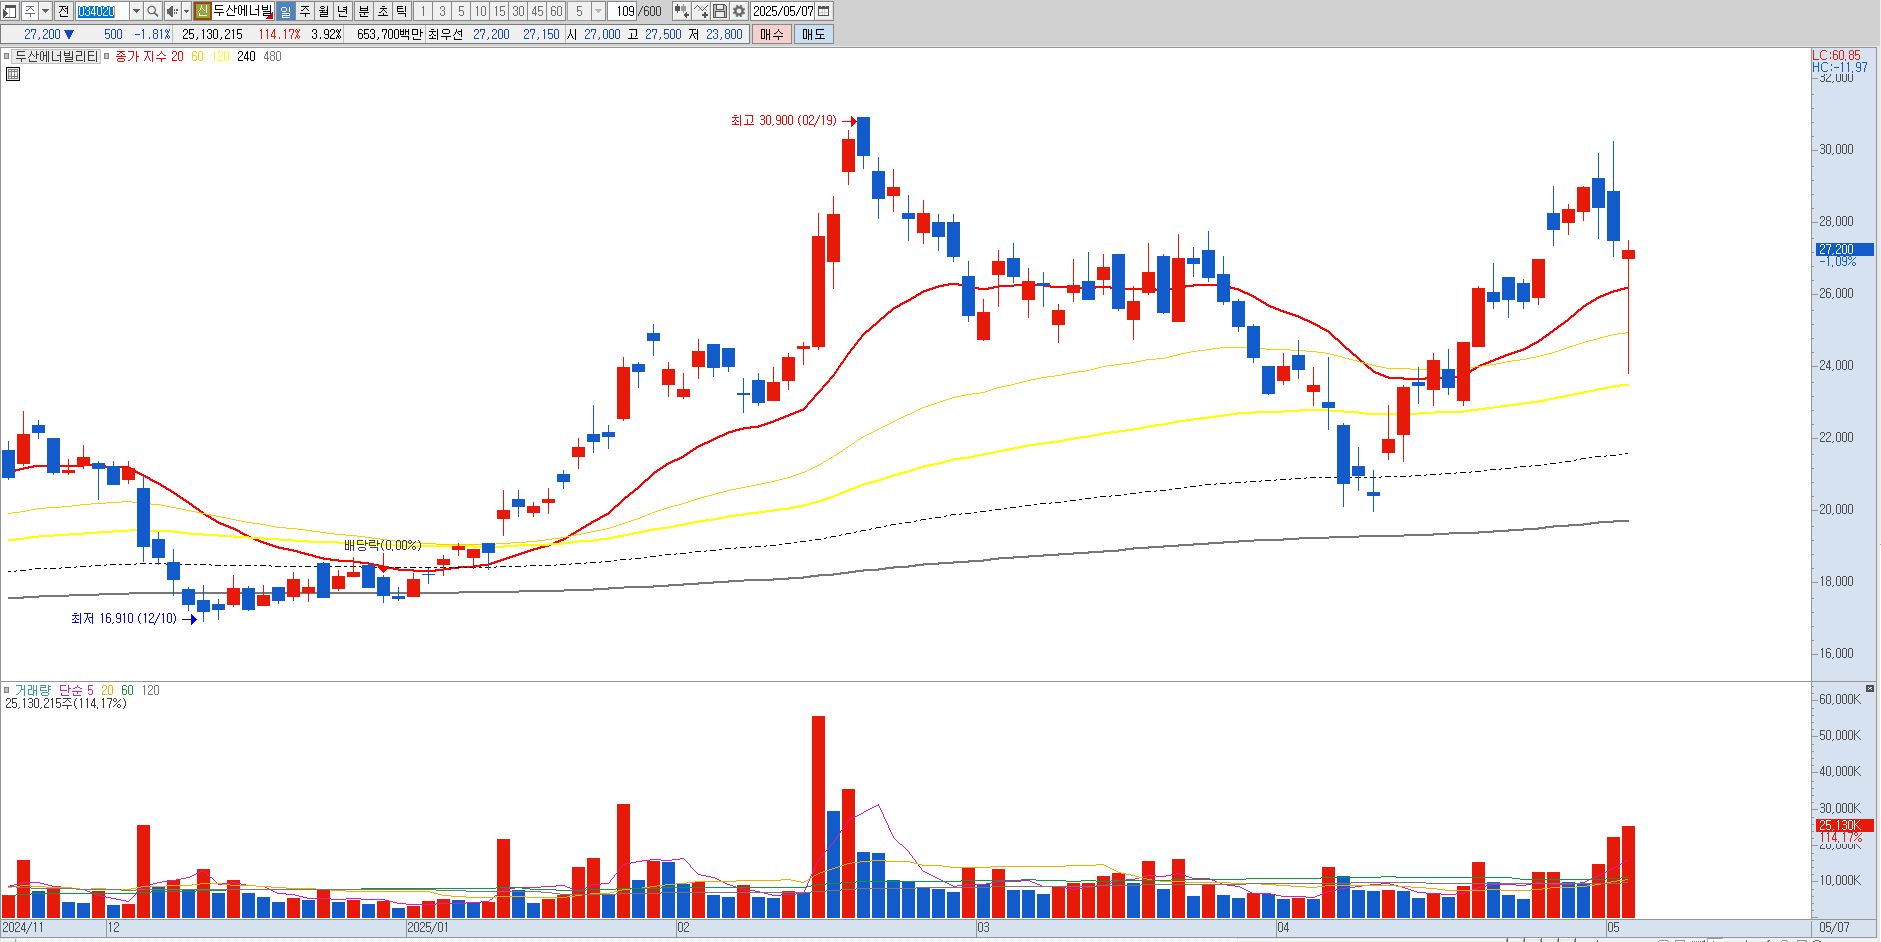Click the 20 moving average red legend label
This screenshot has width=1881, height=942.
(x=177, y=57)
